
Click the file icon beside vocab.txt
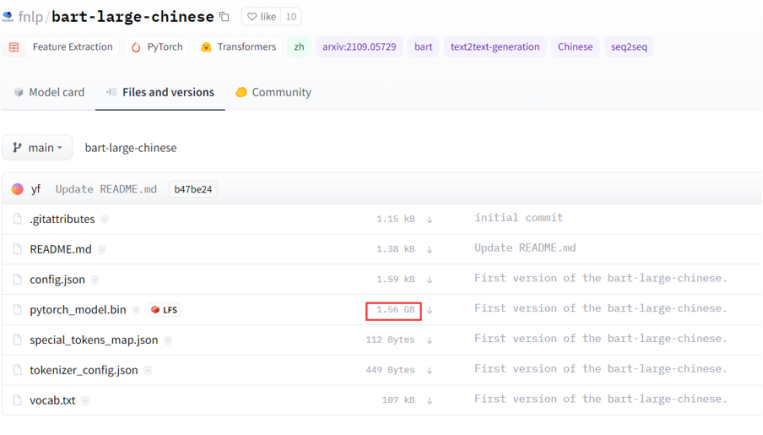click(x=17, y=400)
